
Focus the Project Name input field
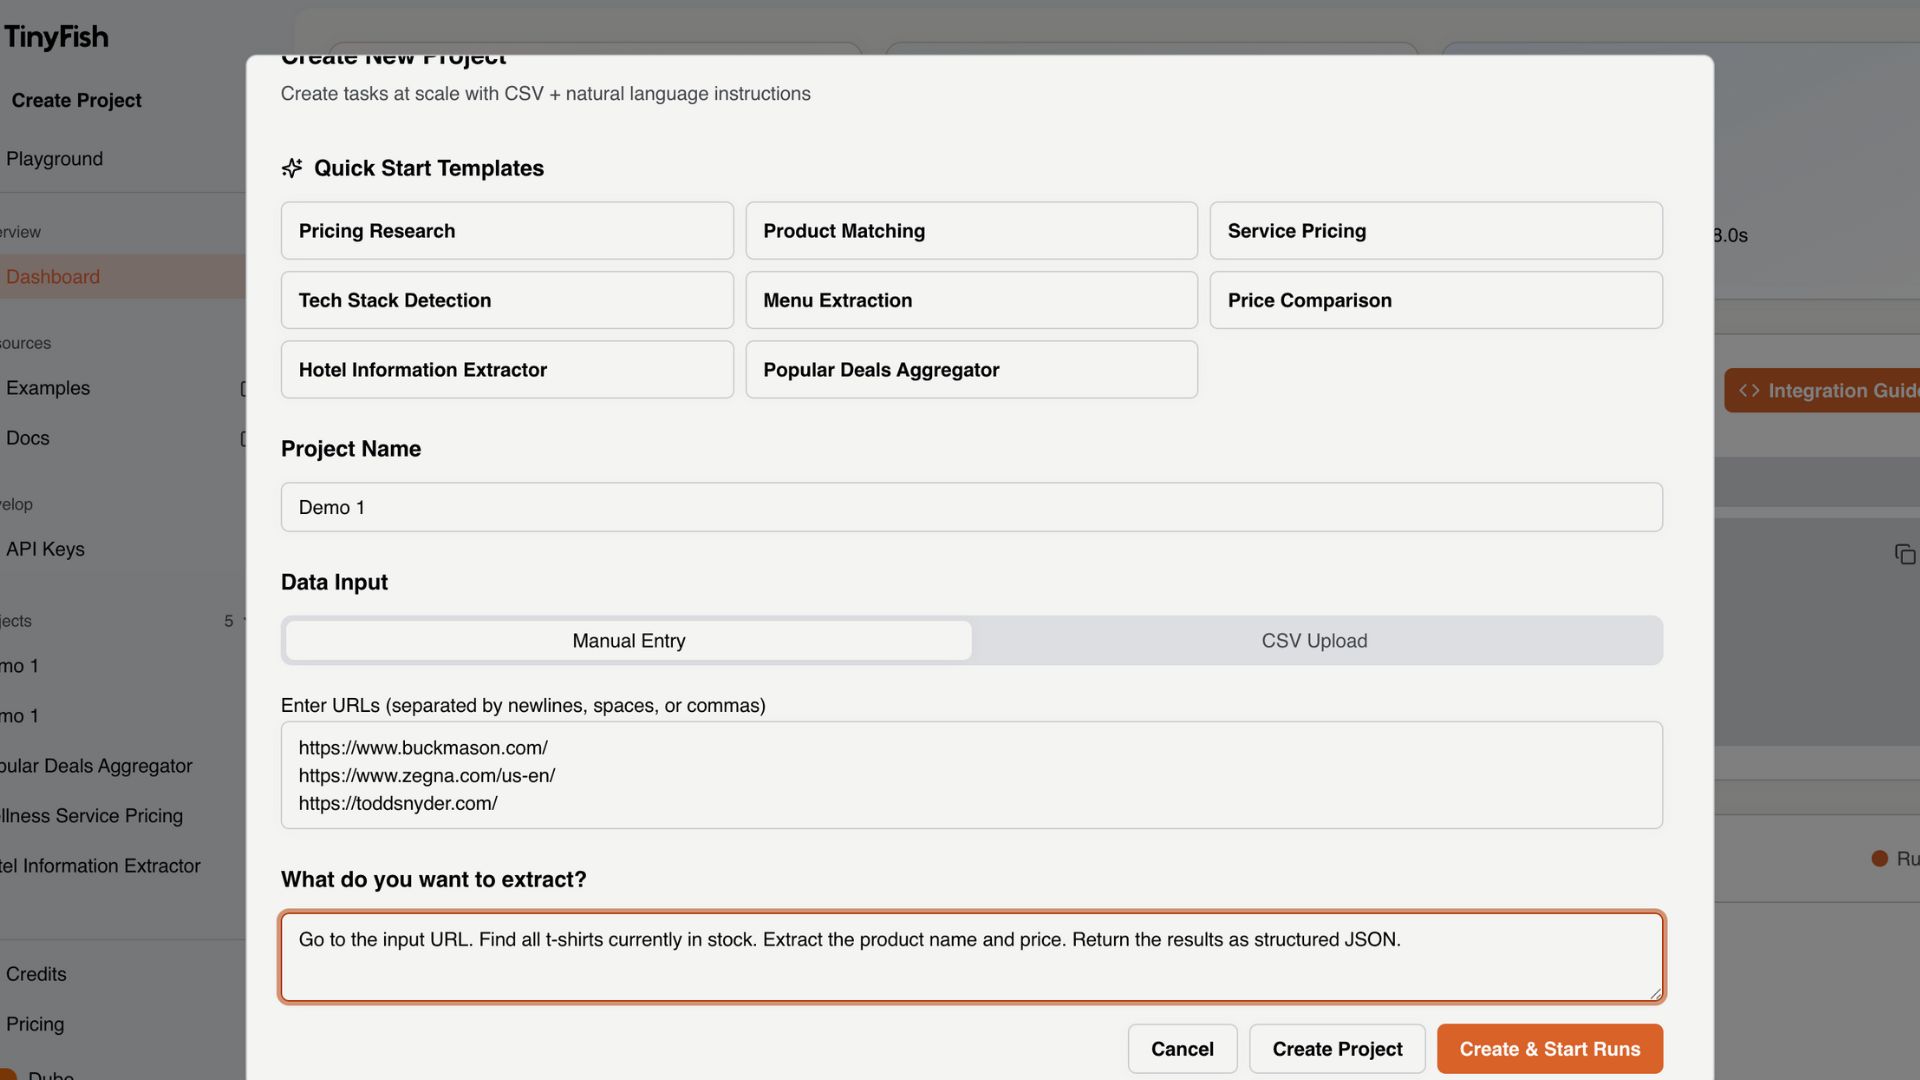pos(970,507)
